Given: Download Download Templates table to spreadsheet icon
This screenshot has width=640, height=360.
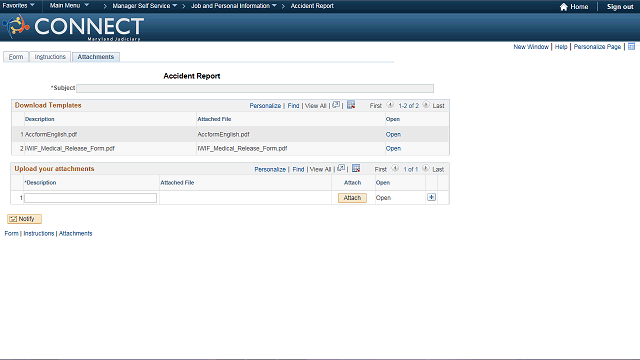Looking at the screenshot, I should pyautogui.click(x=351, y=105).
